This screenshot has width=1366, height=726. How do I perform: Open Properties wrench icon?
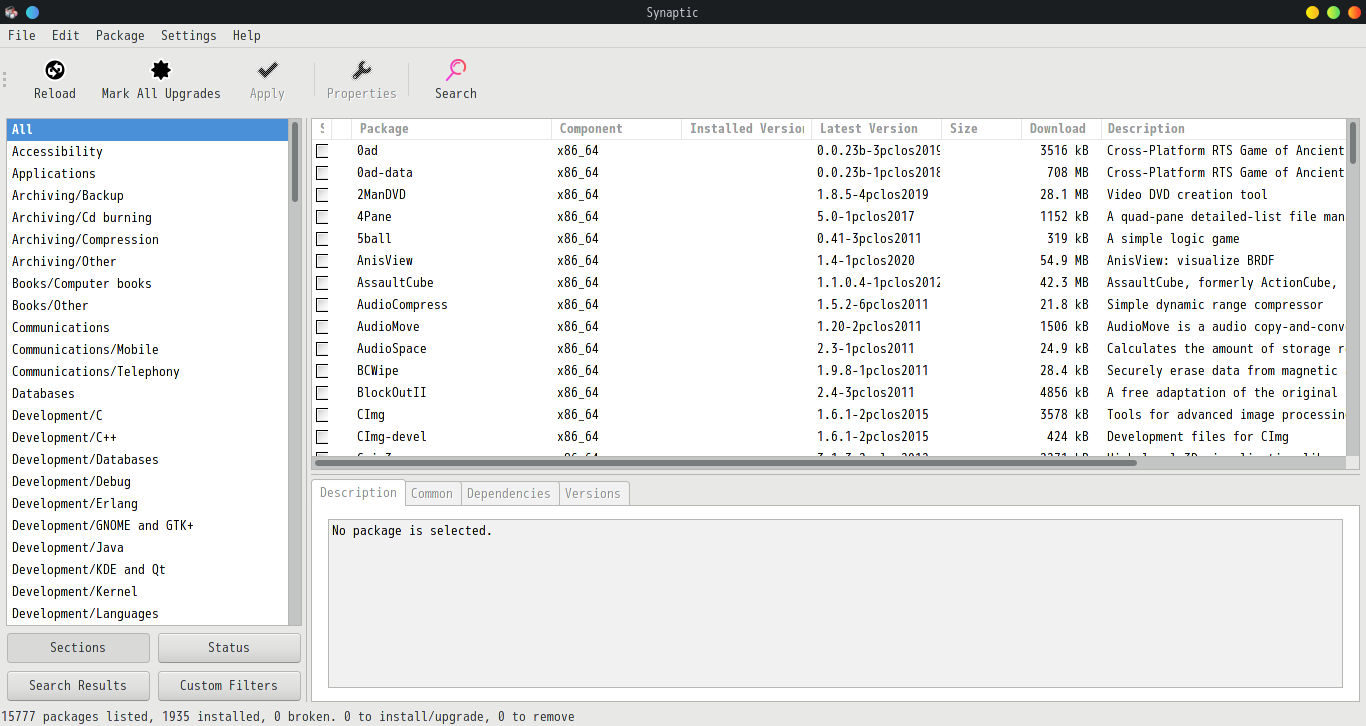tap(362, 70)
